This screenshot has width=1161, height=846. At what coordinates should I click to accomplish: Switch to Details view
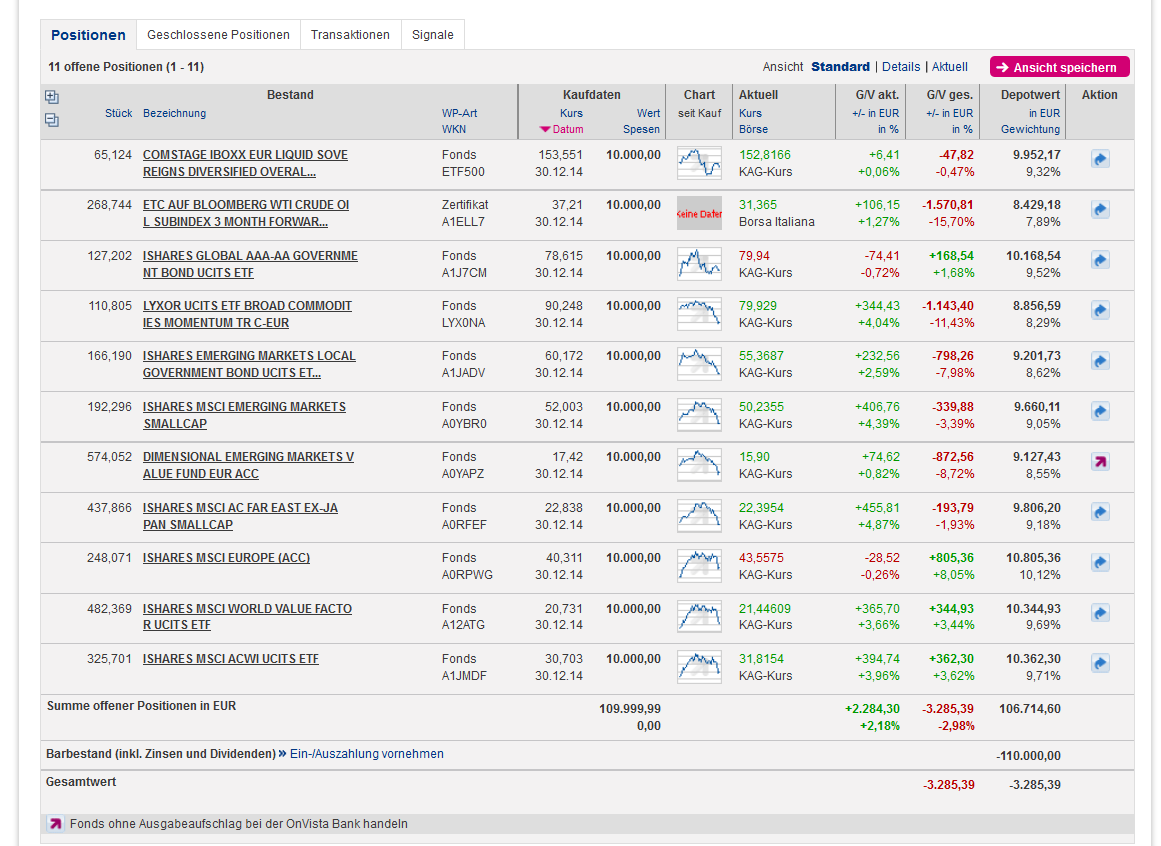click(x=901, y=67)
